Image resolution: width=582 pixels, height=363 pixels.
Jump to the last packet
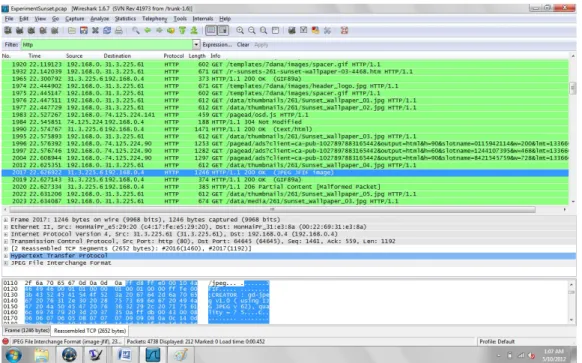[x=194, y=30]
